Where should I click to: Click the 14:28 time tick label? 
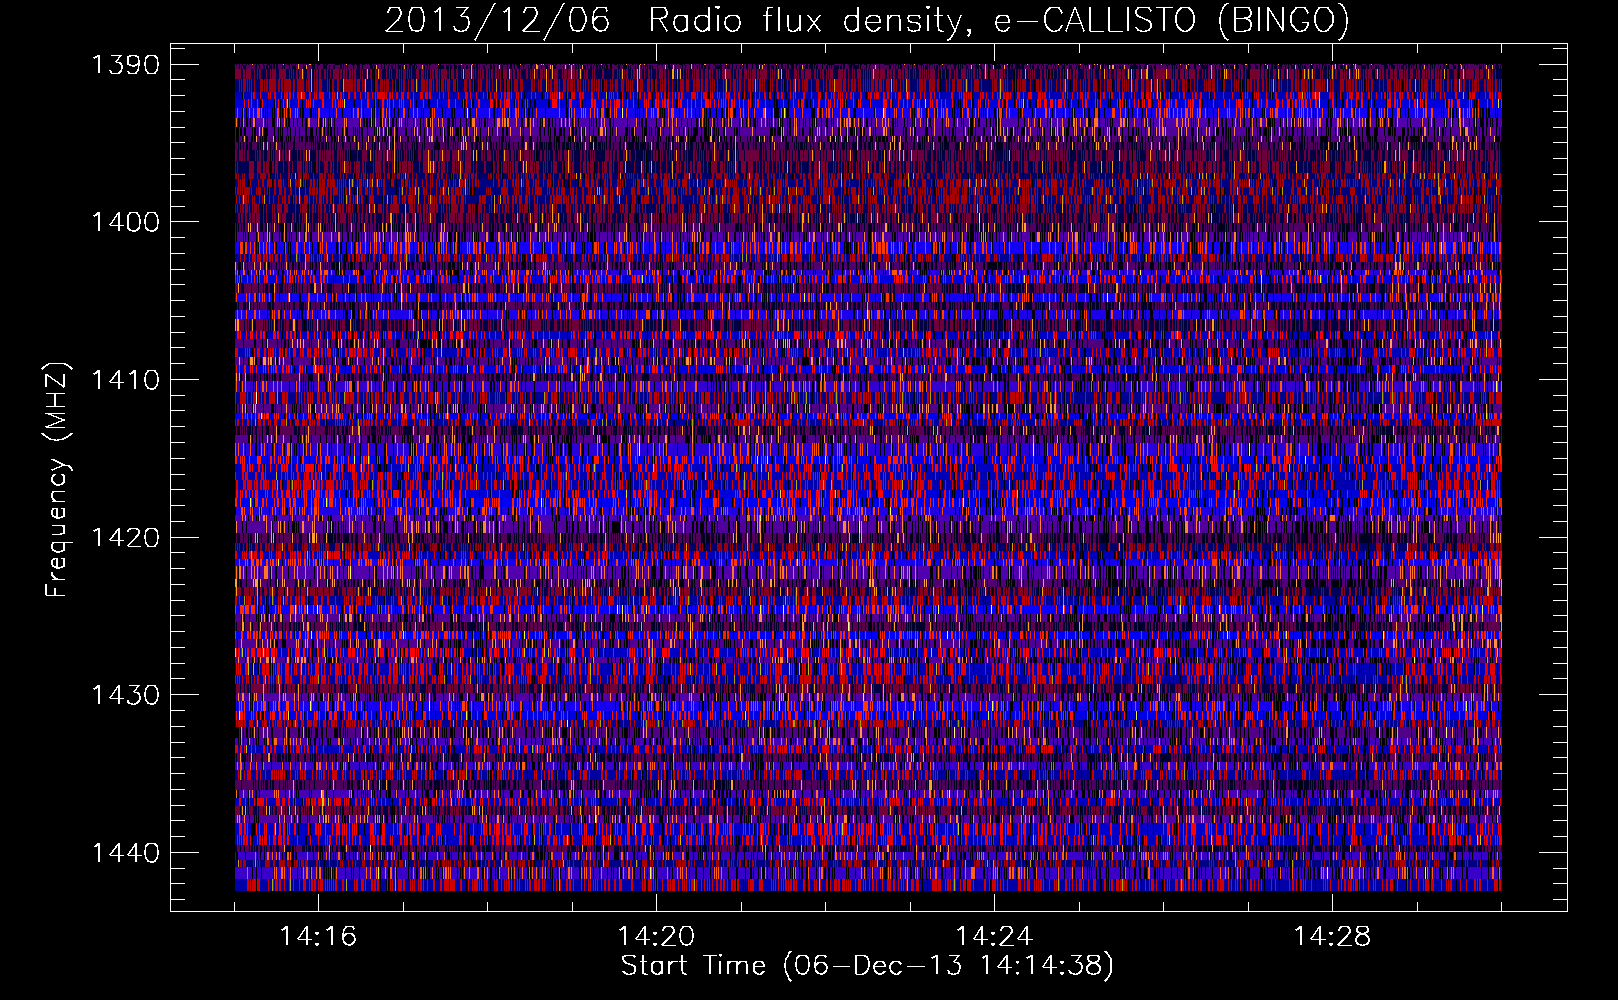(1332, 937)
